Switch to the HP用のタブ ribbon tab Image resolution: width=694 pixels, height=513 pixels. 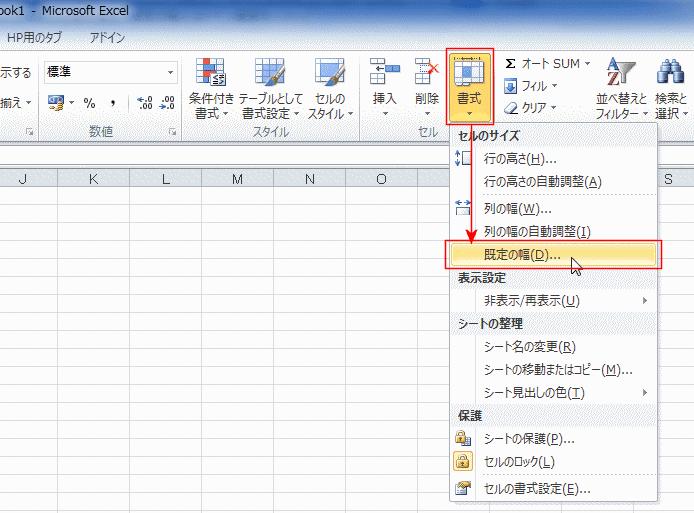[x=35, y=38]
